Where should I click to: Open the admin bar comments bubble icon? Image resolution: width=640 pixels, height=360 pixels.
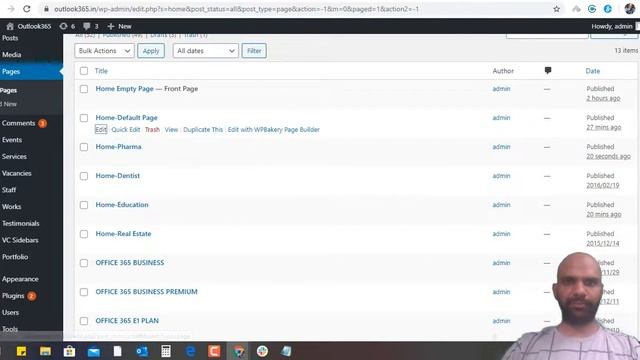click(91, 26)
